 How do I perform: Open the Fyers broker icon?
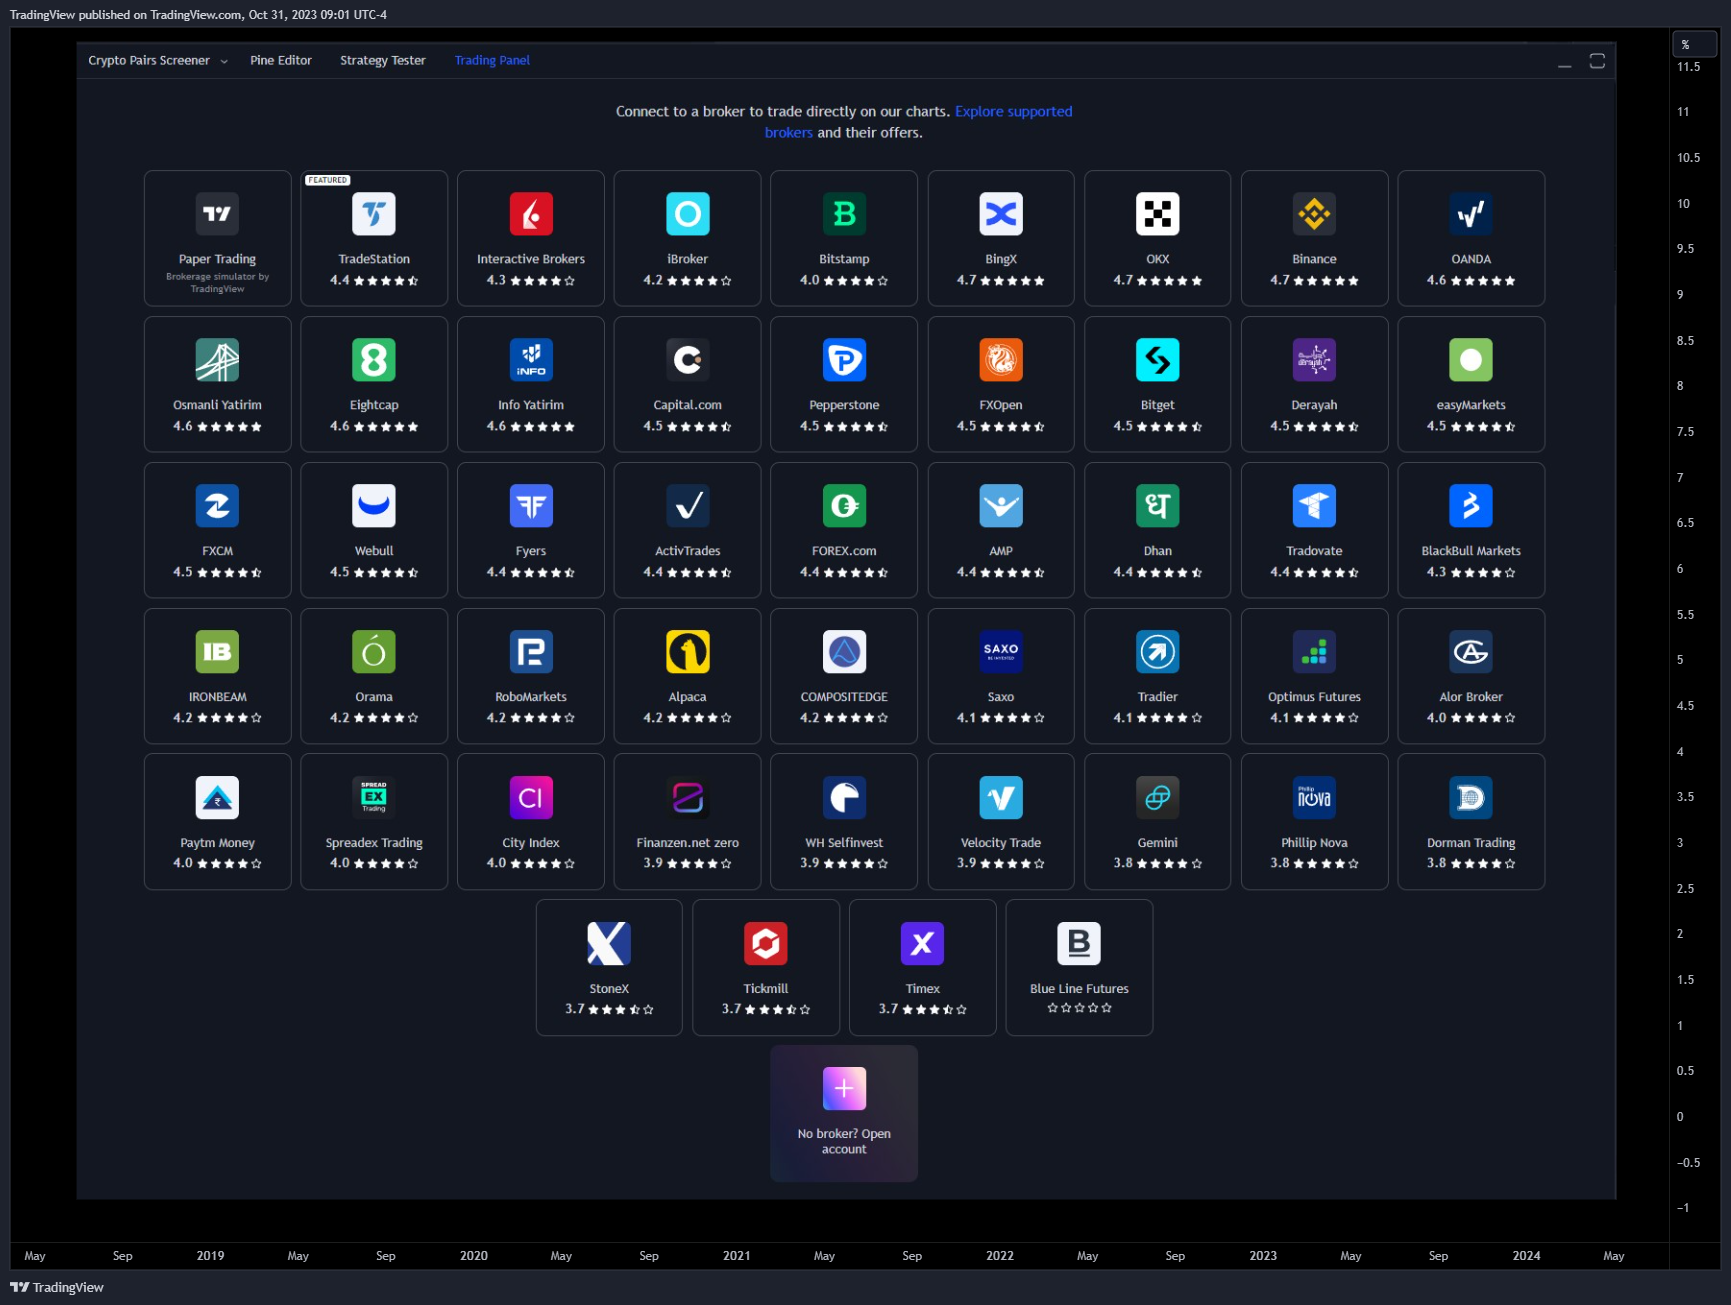coord(531,506)
